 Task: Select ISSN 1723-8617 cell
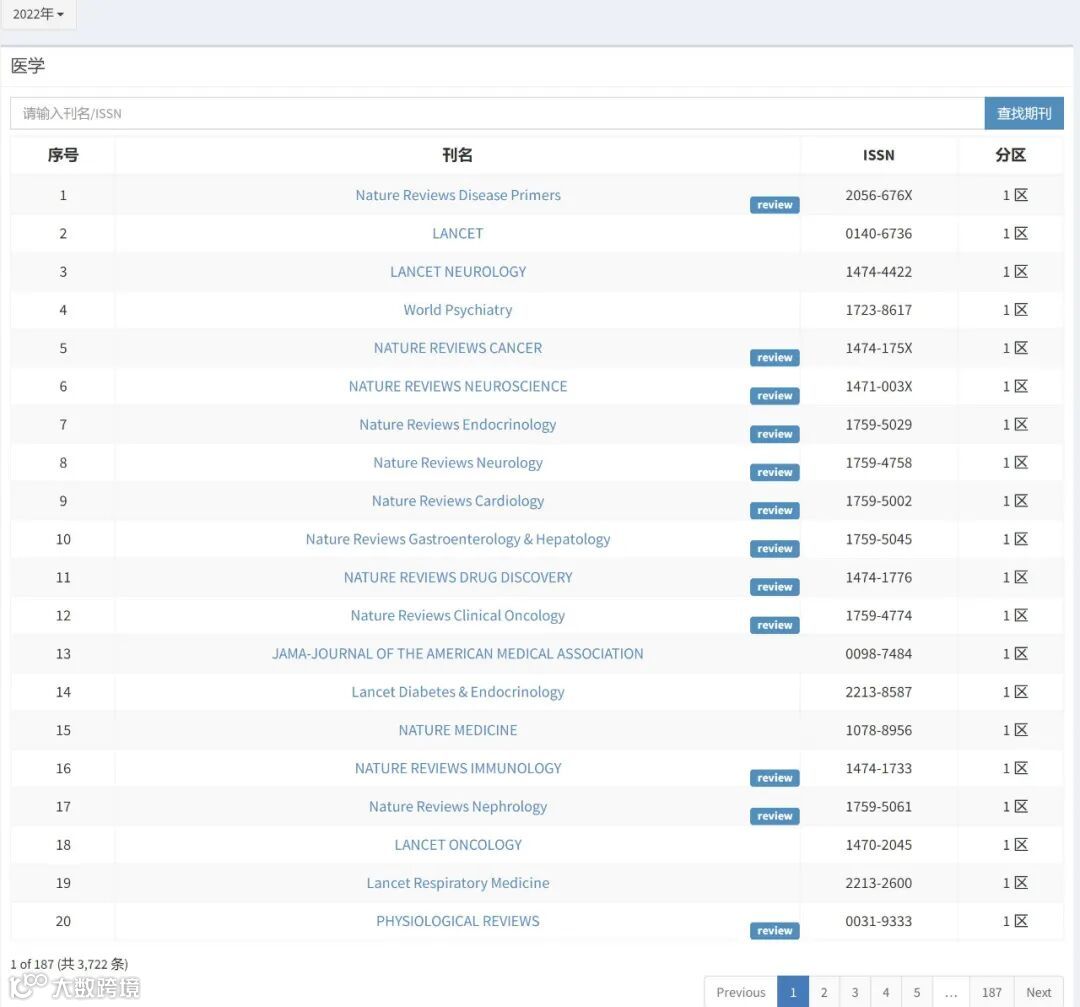[878, 310]
